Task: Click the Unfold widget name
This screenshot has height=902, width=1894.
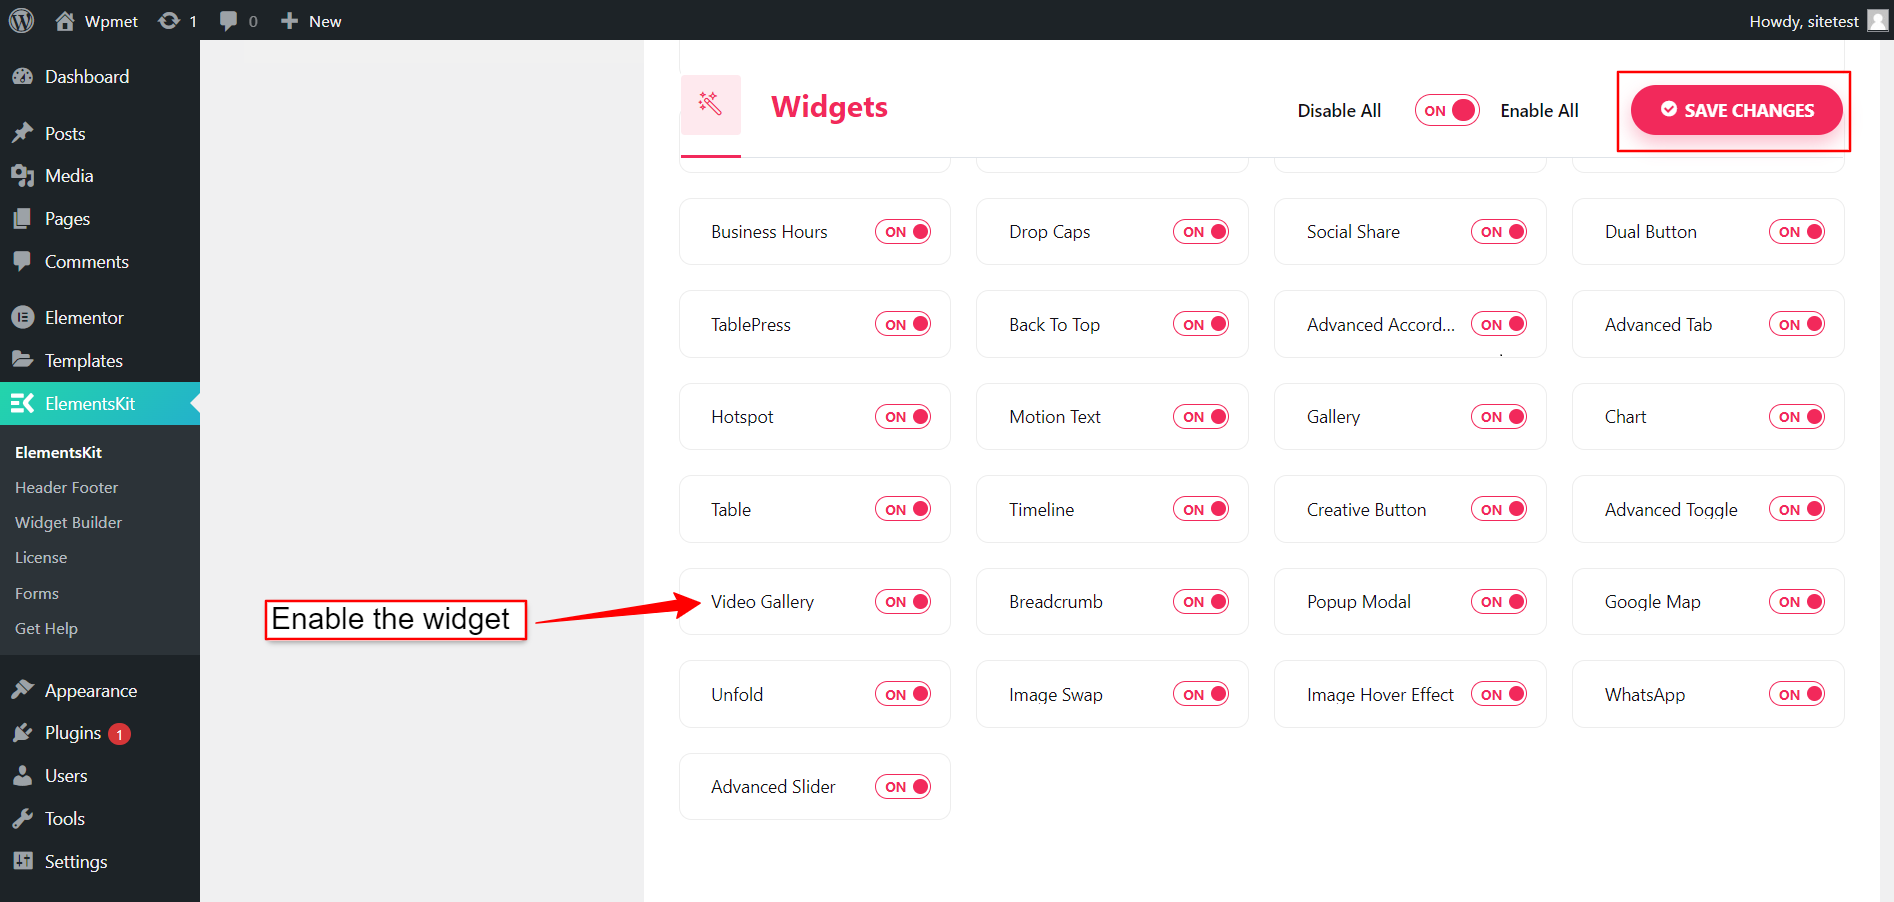Action: (x=737, y=694)
